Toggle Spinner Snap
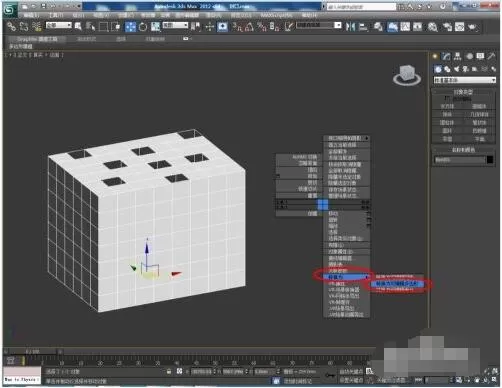502x388 pixels. [275, 27]
